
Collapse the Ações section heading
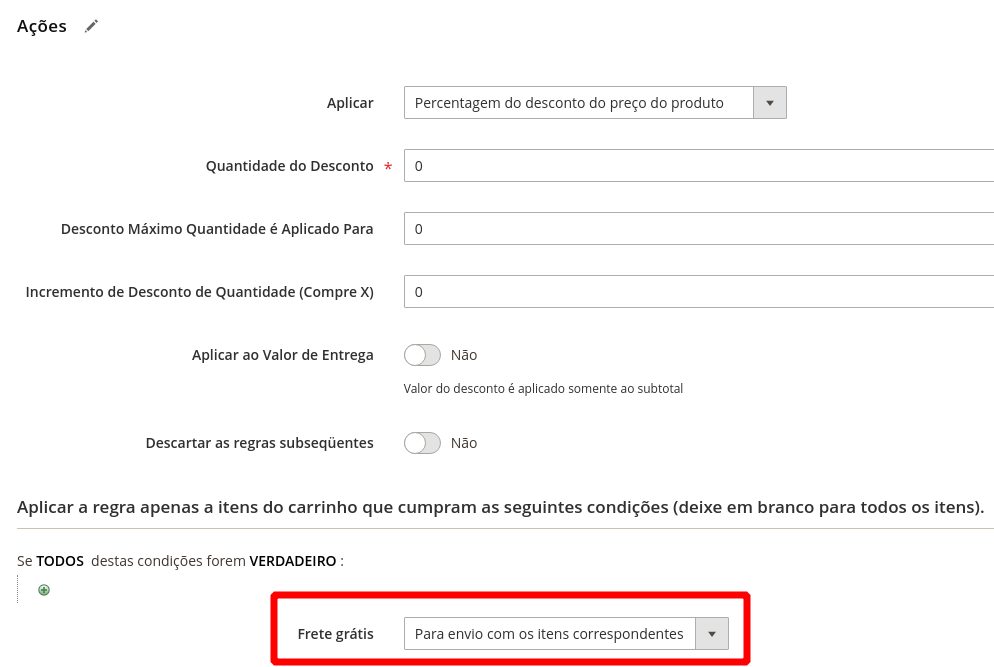tap(42, 26)
